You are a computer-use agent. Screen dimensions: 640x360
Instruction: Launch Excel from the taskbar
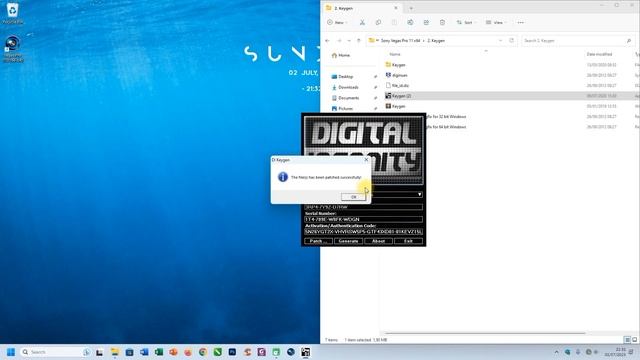click(x=159, y=352)
